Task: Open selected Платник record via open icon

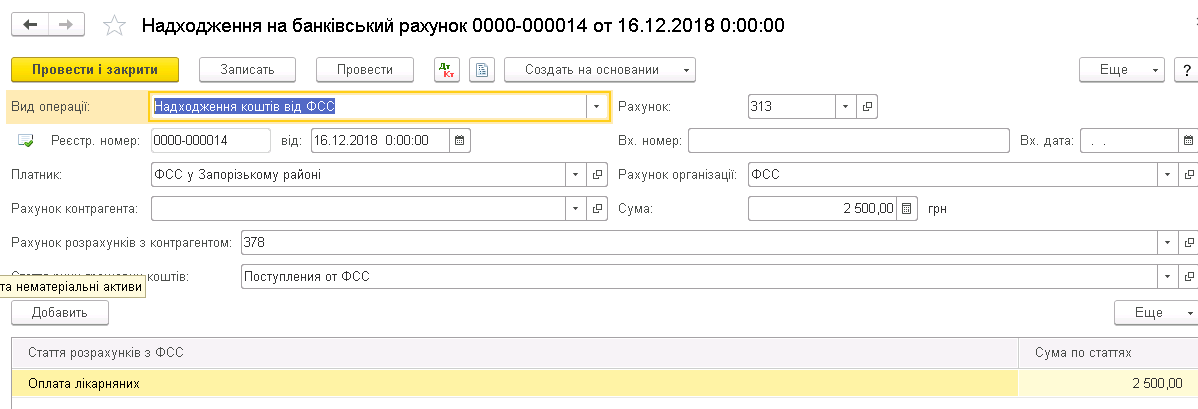Action: (x=598, y=175)
